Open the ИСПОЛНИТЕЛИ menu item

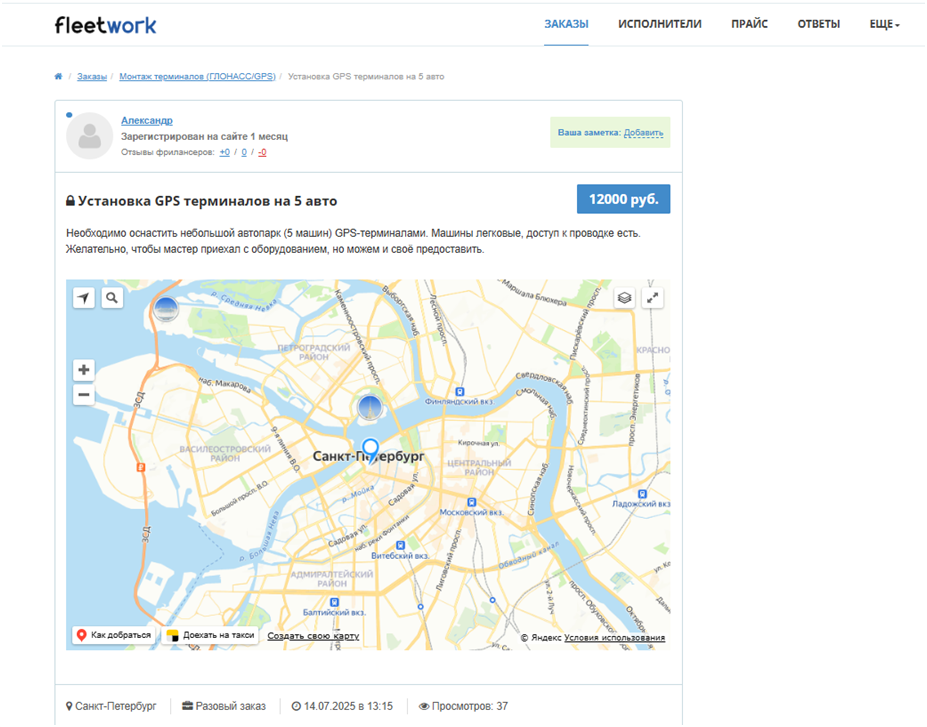pyautogui.click(x=660, y=24)
